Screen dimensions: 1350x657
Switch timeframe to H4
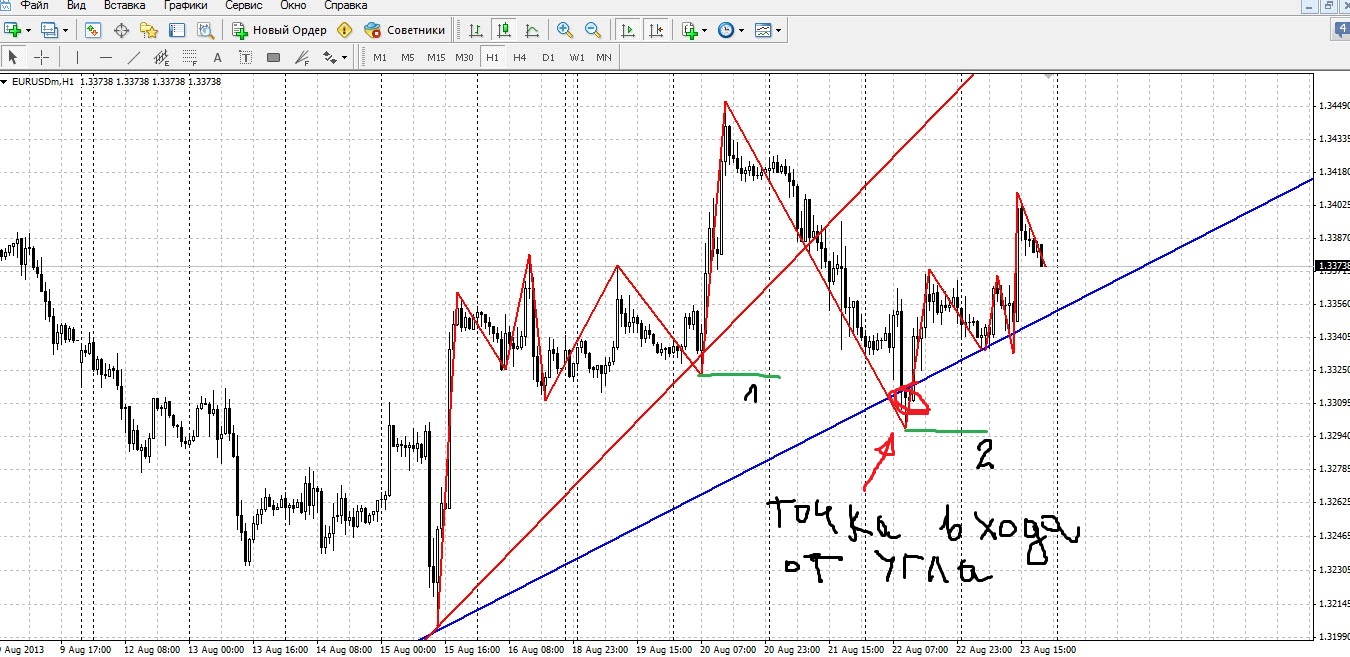click(520, 57)
